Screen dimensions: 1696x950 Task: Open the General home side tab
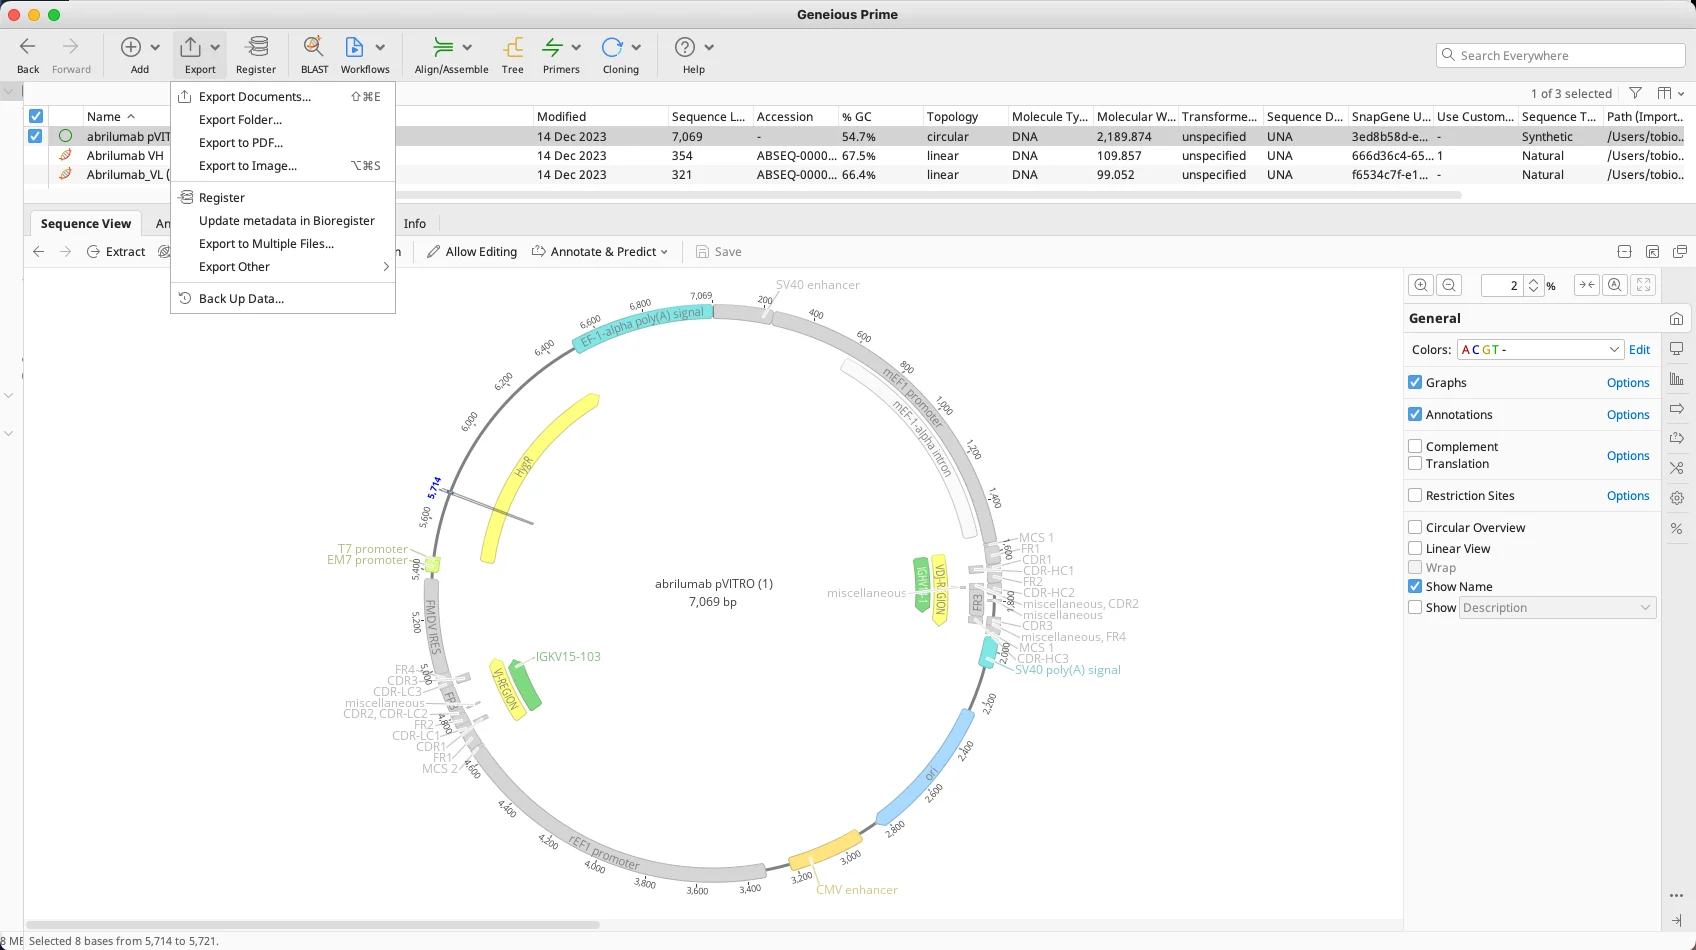(1677, 319)
